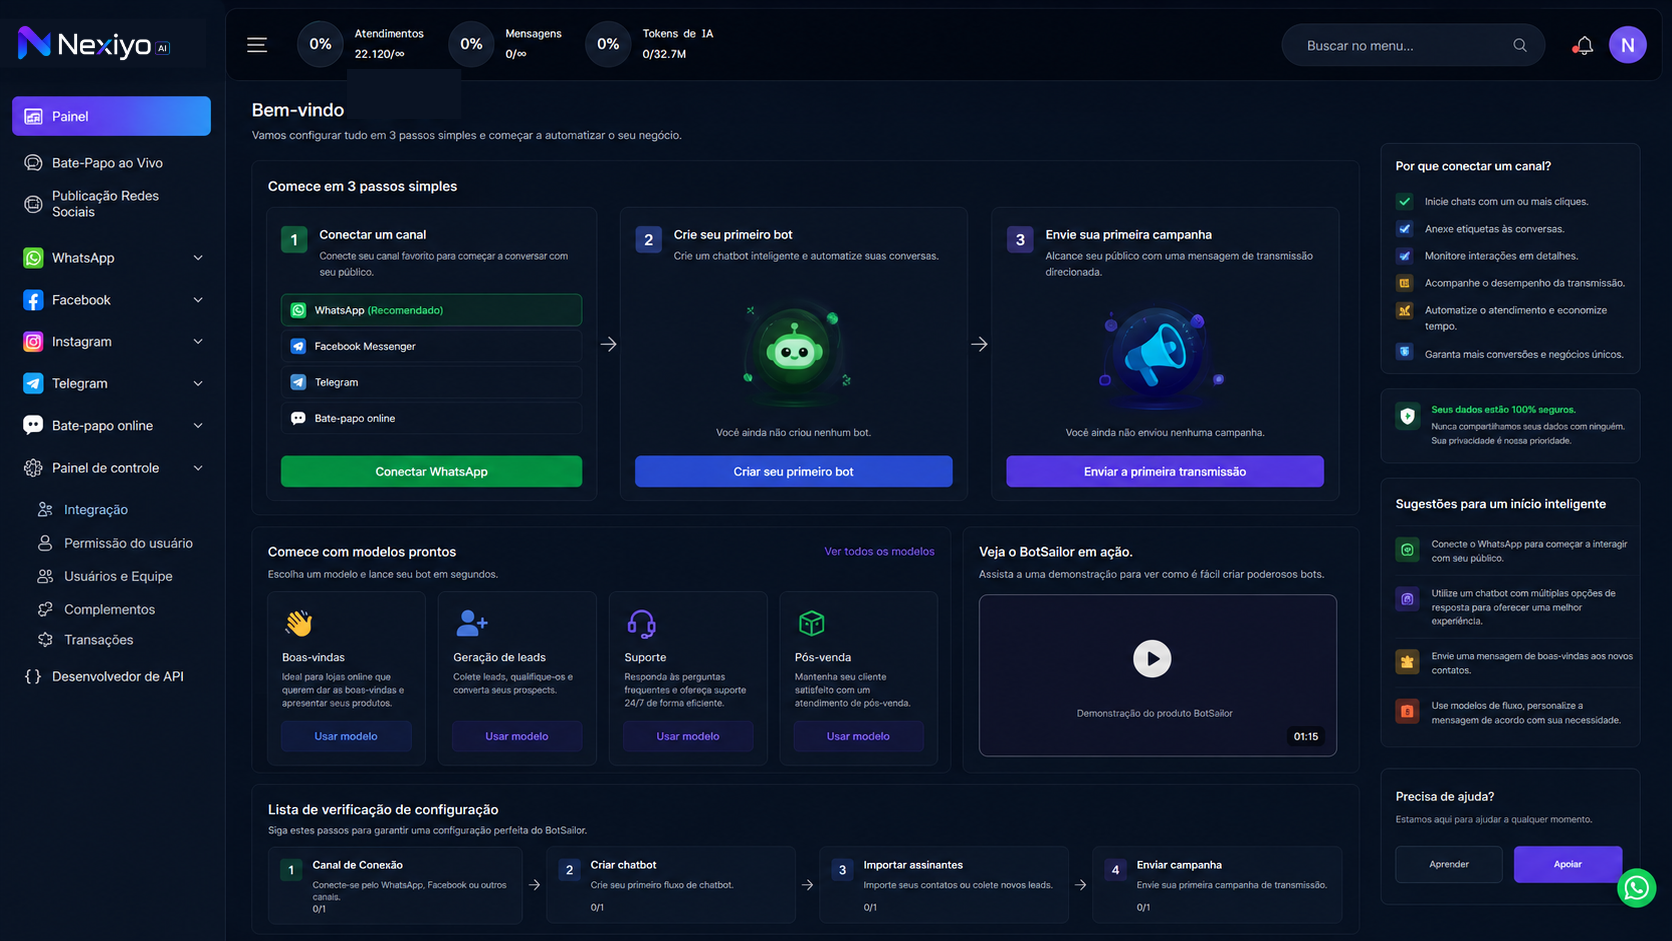Image resolution: width=1672 pixels, height=941 pixels.
Task: Open the notifications bell
Action: click(1583, 45)
